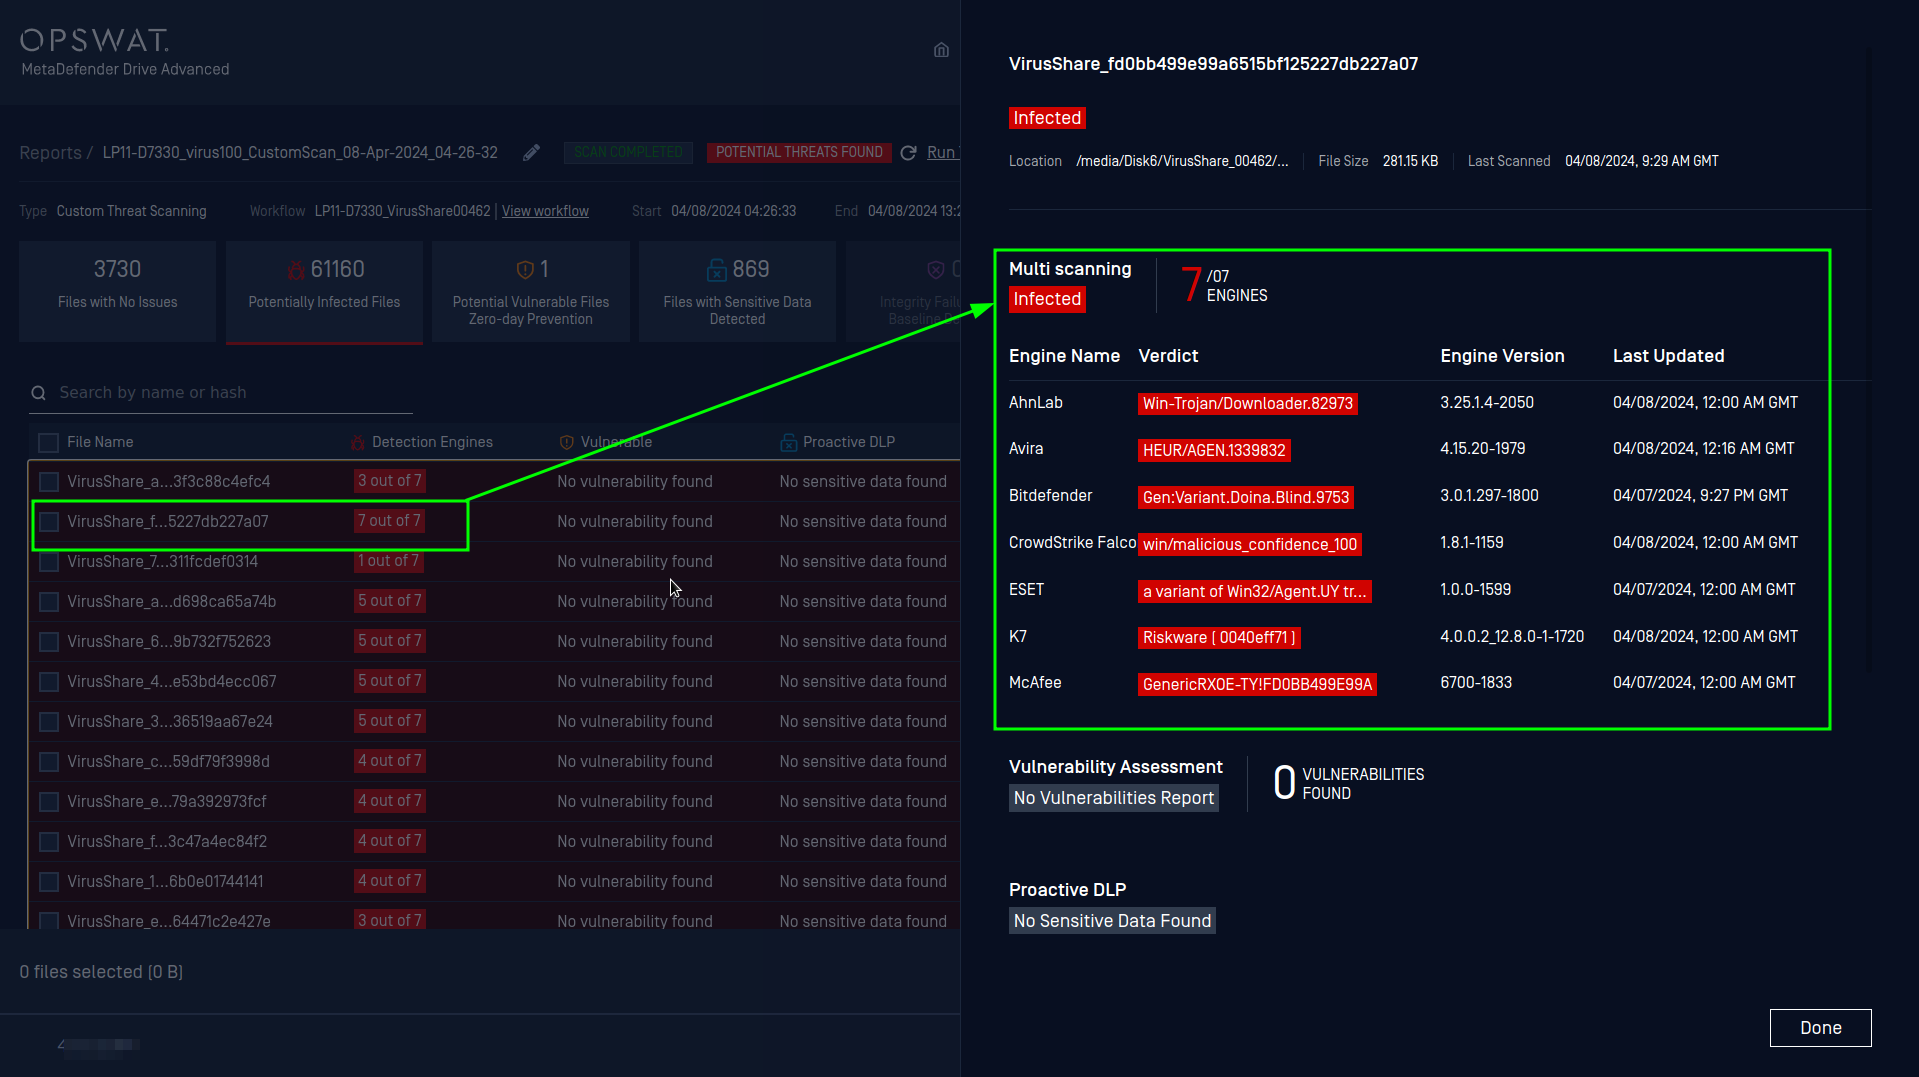Toggle the select-all checkbox in File Name header
1919x1077 pixels.
point(48,442)
